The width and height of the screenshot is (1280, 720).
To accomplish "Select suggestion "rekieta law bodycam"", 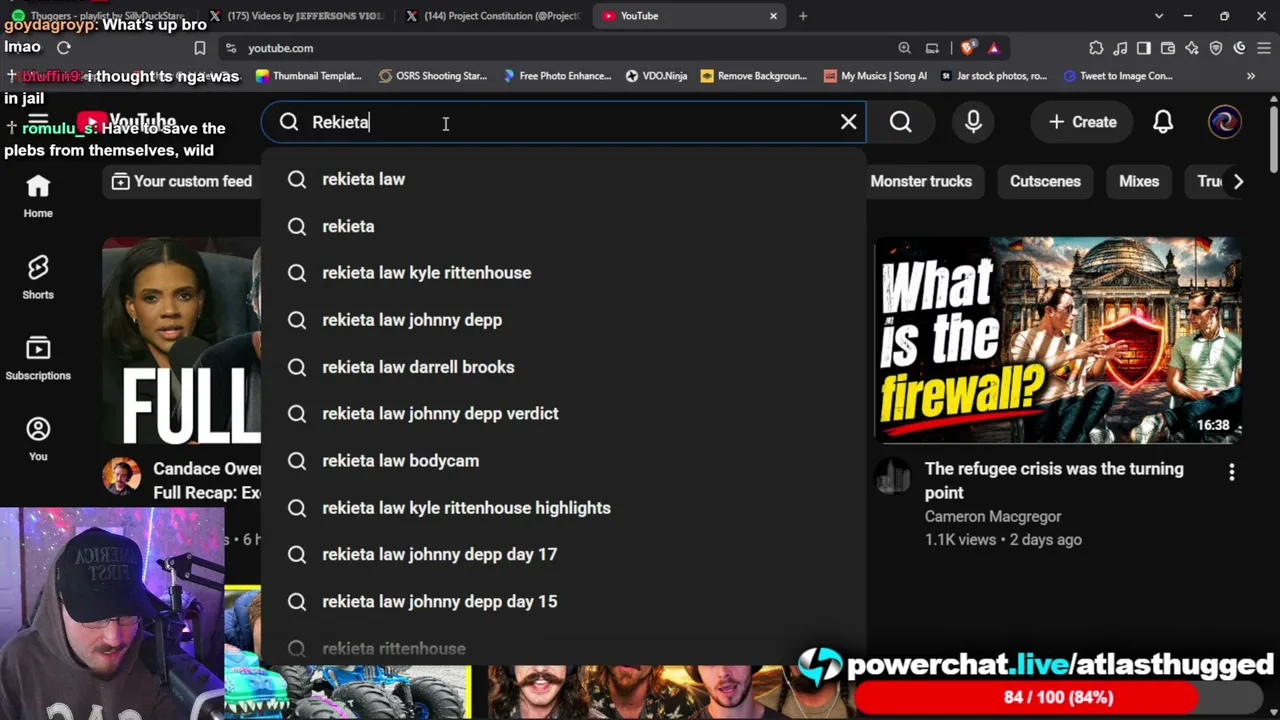I will pyautogui.click(x=563, y=461).
